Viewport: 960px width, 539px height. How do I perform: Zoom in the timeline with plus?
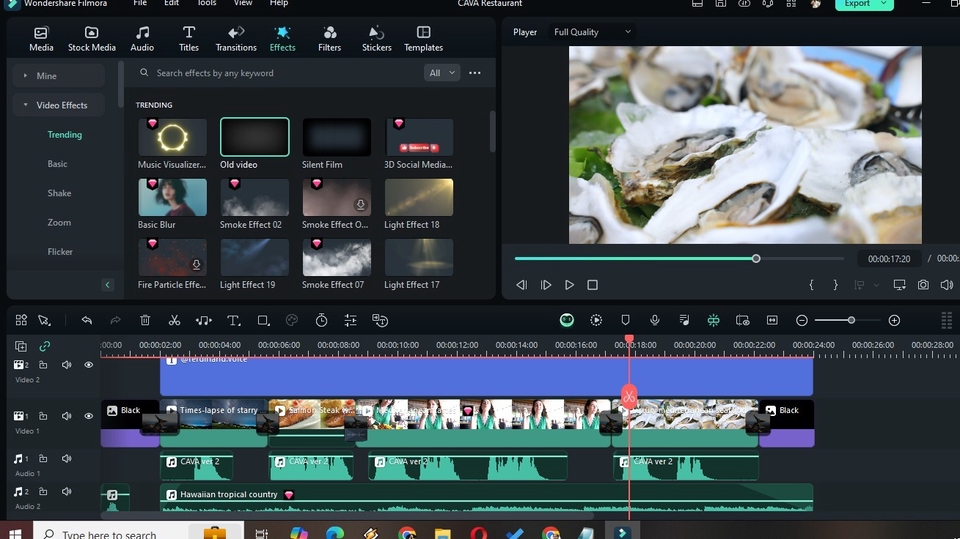[894, 320]
